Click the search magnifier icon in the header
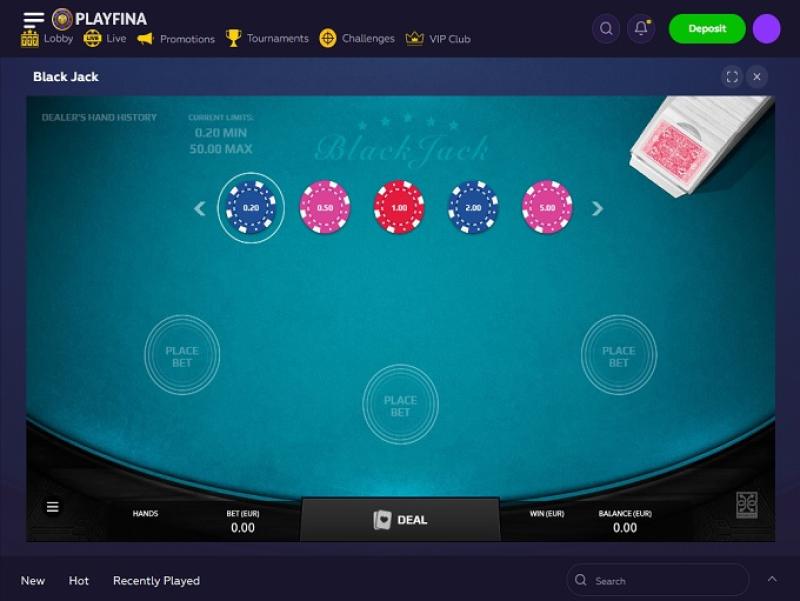This screenshot has width=800, height=601. pos(606,29)
